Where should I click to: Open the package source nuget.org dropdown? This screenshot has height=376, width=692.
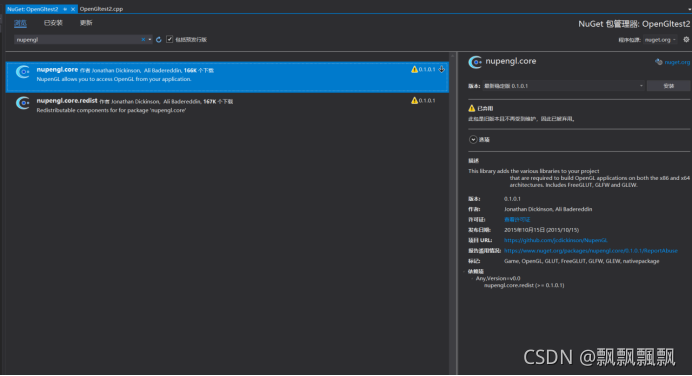tap(660, 40)
